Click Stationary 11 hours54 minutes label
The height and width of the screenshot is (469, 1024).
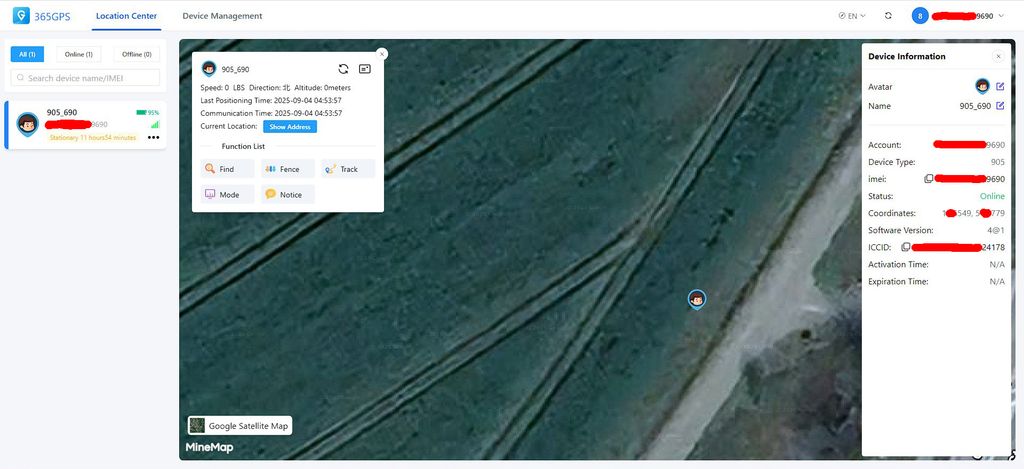[92, 137]
